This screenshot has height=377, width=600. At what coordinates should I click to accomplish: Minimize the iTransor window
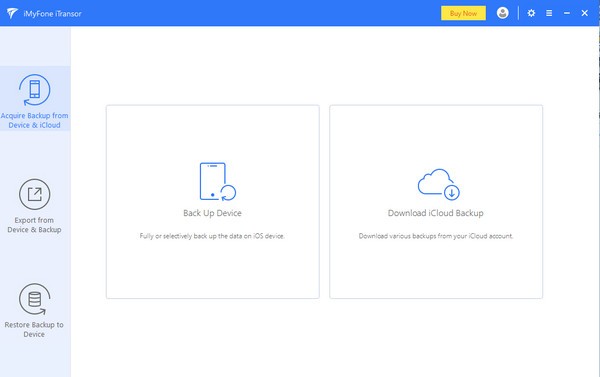(x=567, y=13)
